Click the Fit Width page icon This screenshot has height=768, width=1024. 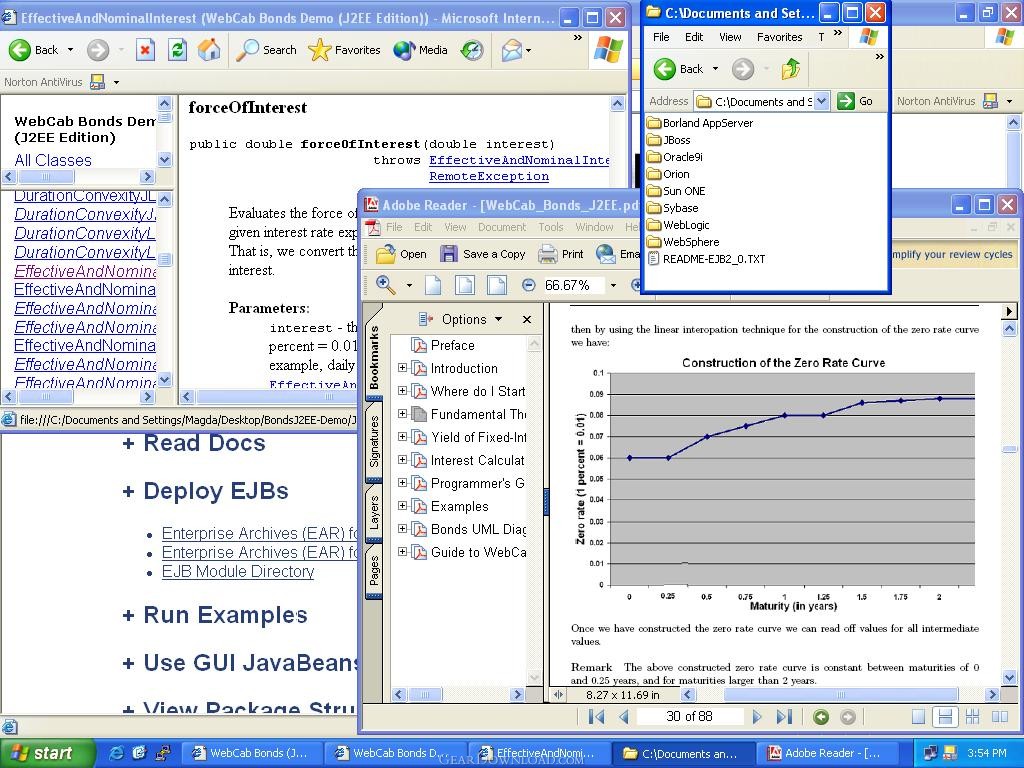coord(496,285)
